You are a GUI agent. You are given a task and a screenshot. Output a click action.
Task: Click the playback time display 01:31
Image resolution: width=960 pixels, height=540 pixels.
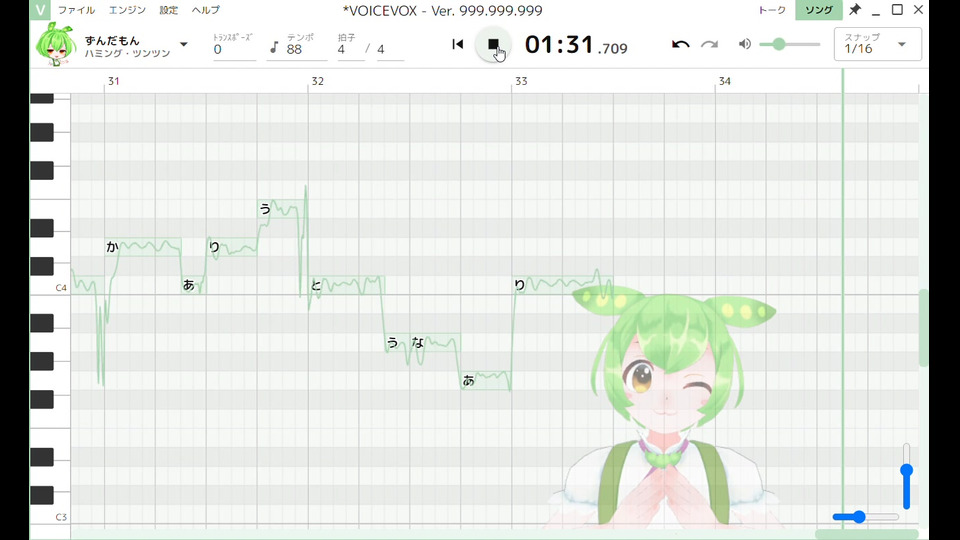point(576,45)
